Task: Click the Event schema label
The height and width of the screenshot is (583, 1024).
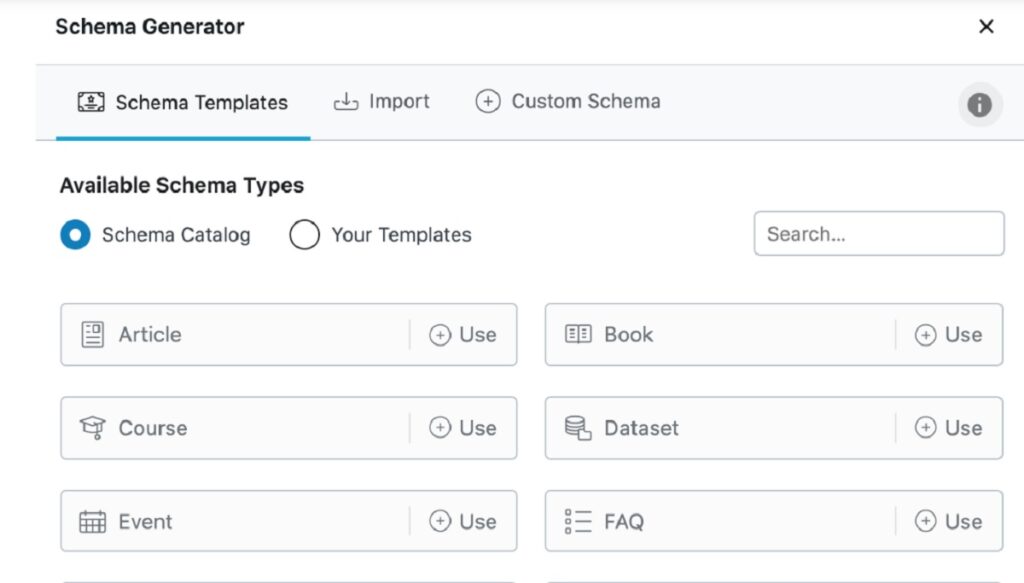Action: (x=146, y=522)
